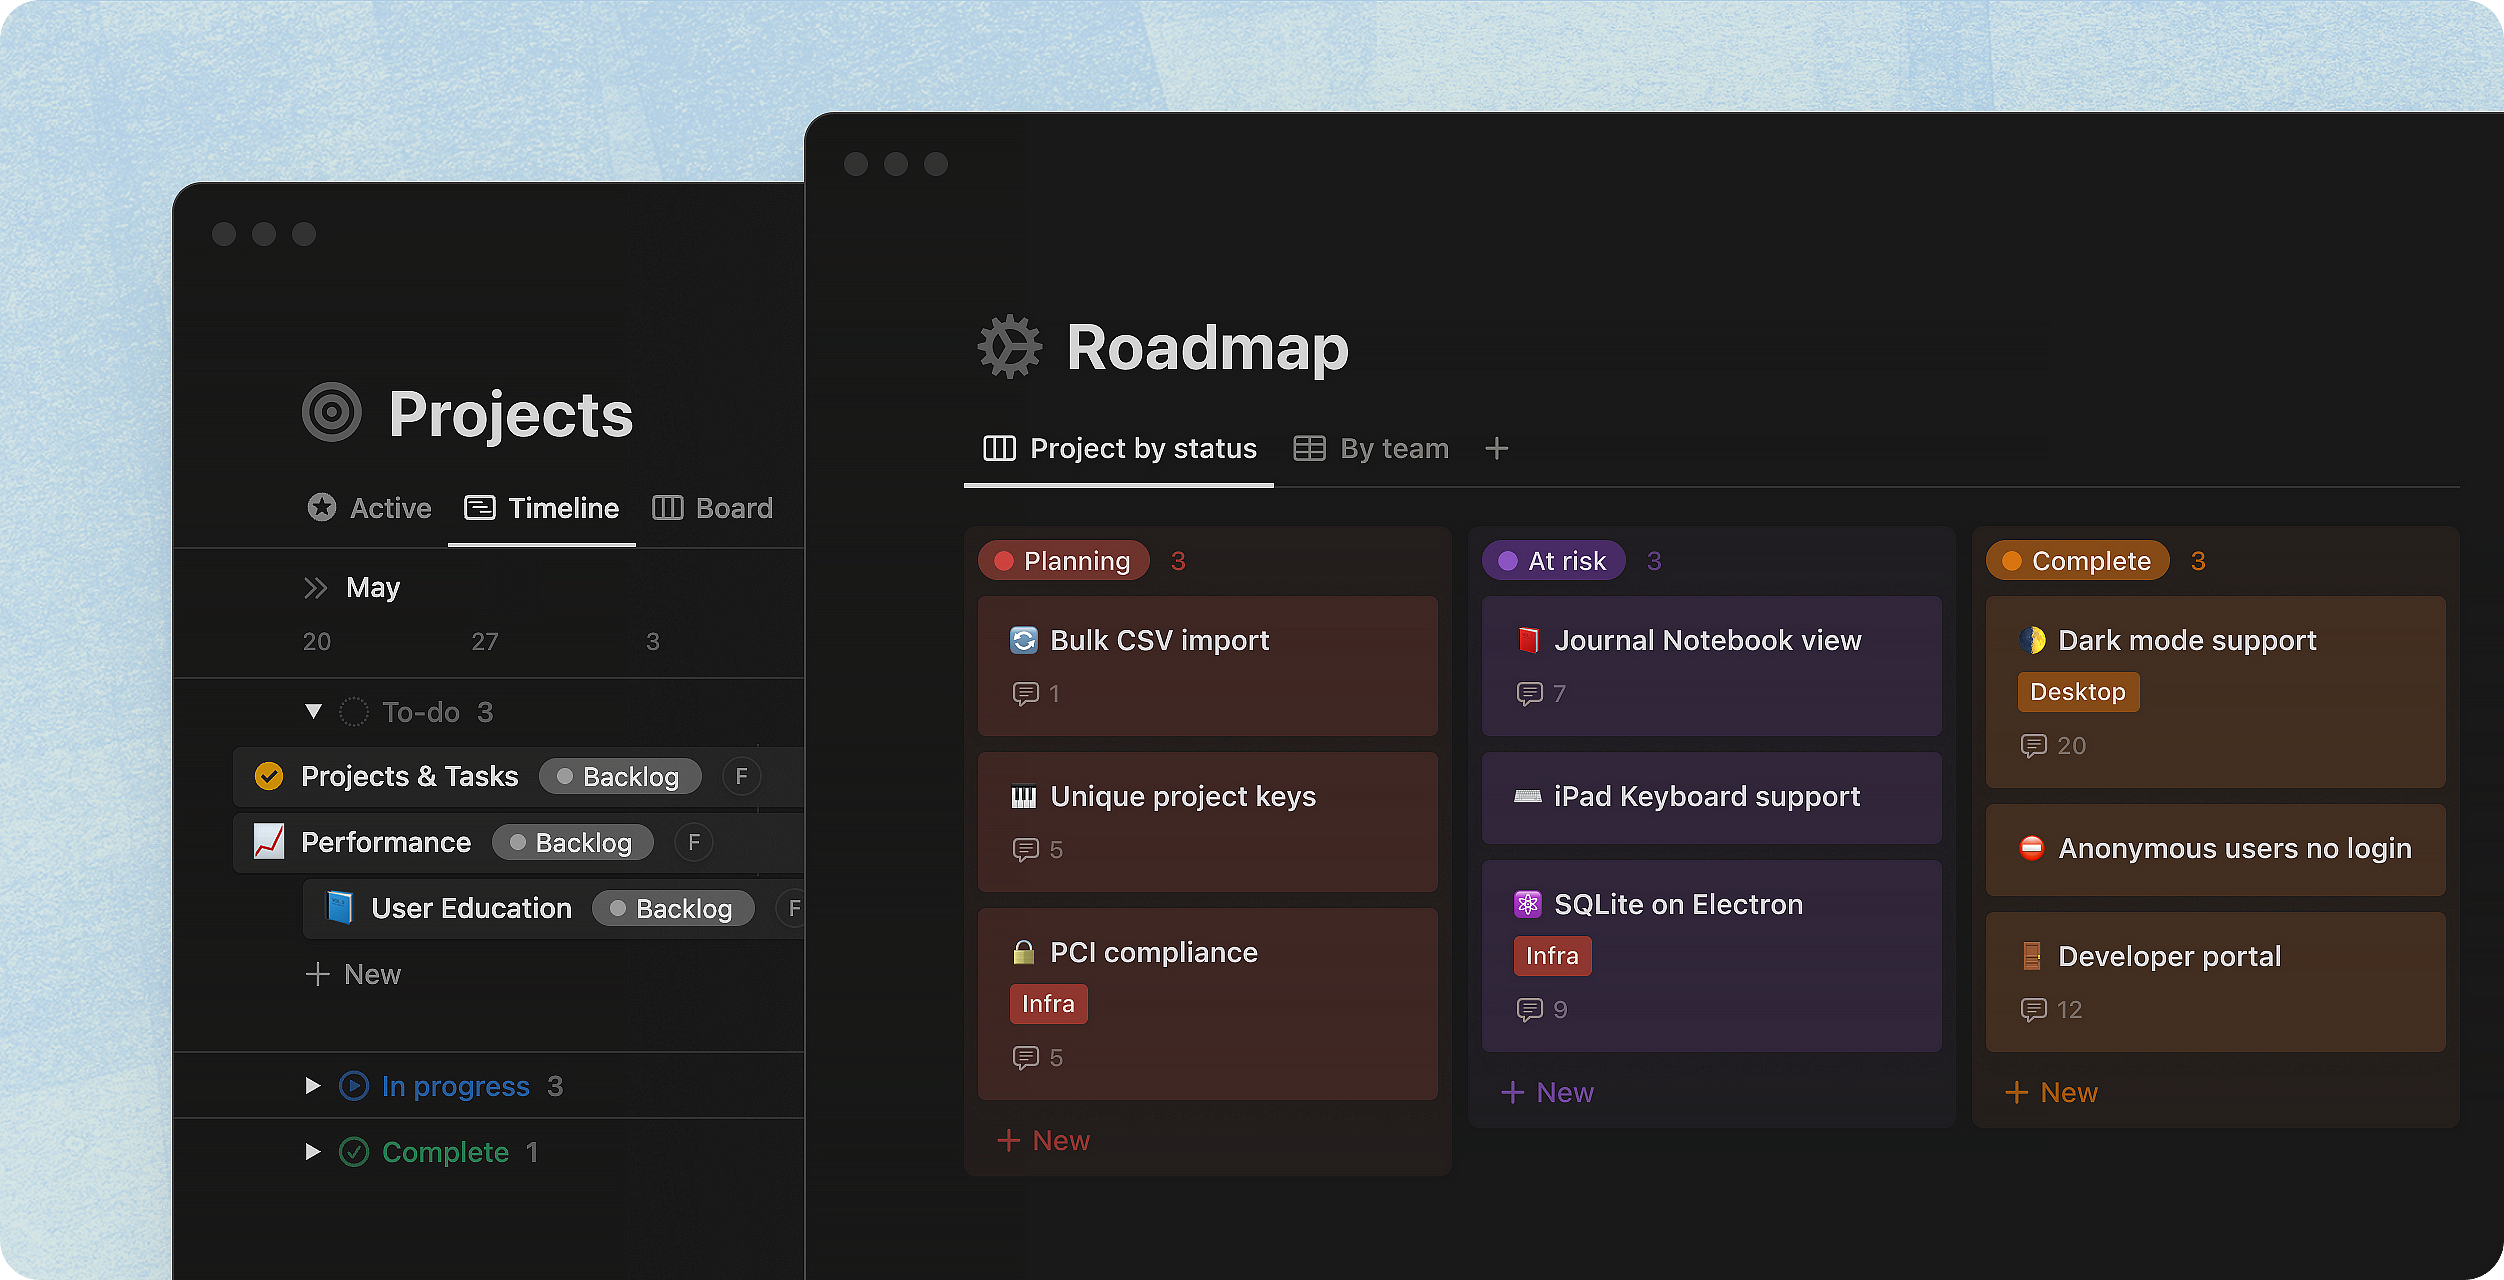Viewport: 2504px width, 1280px height.
Task: Click the Infra tag on SQLite card
Action: (1551, 956)
